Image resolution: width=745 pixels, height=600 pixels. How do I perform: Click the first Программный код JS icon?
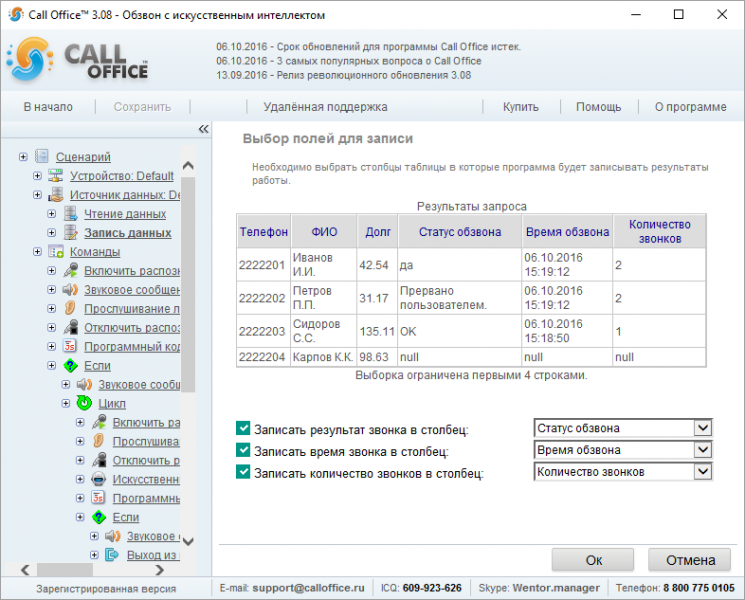[70, 346]
